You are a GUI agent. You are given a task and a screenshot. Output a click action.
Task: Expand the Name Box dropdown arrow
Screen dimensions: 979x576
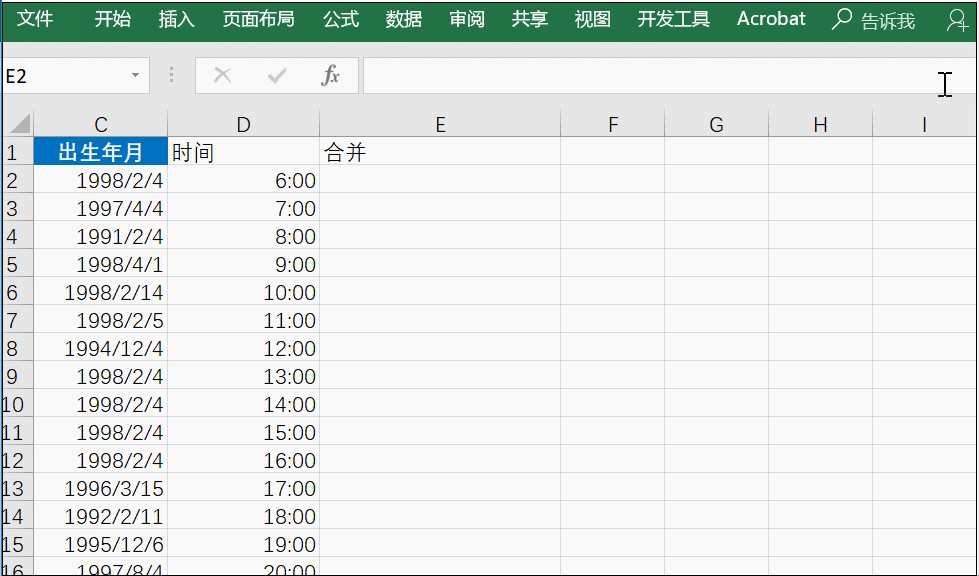point(135,76)
